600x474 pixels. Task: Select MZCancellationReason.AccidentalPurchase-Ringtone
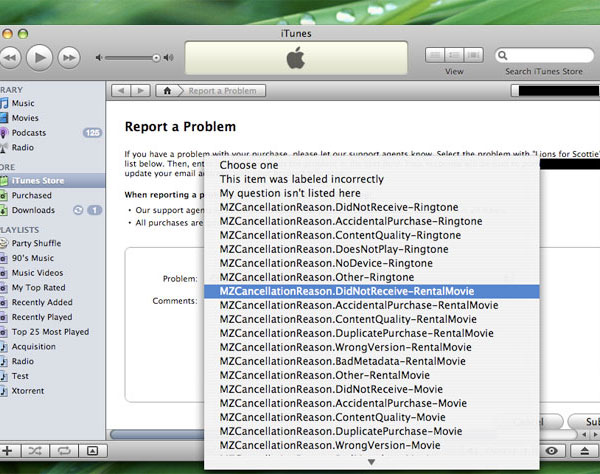(x=372, y=221)
